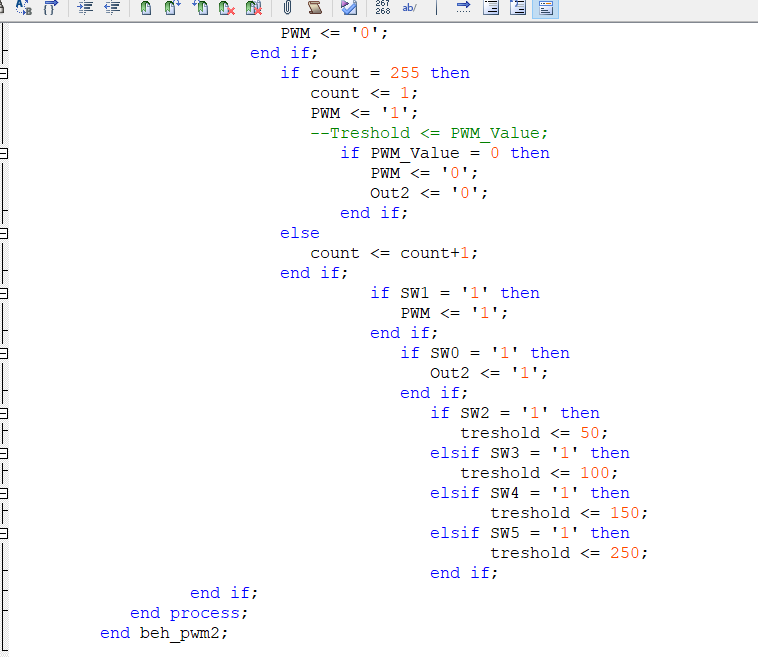Collapse the 'if PWM_Value = 0 then' block
Image resolution: width=758 pixels, height=657 pixels.
[3, 154]
